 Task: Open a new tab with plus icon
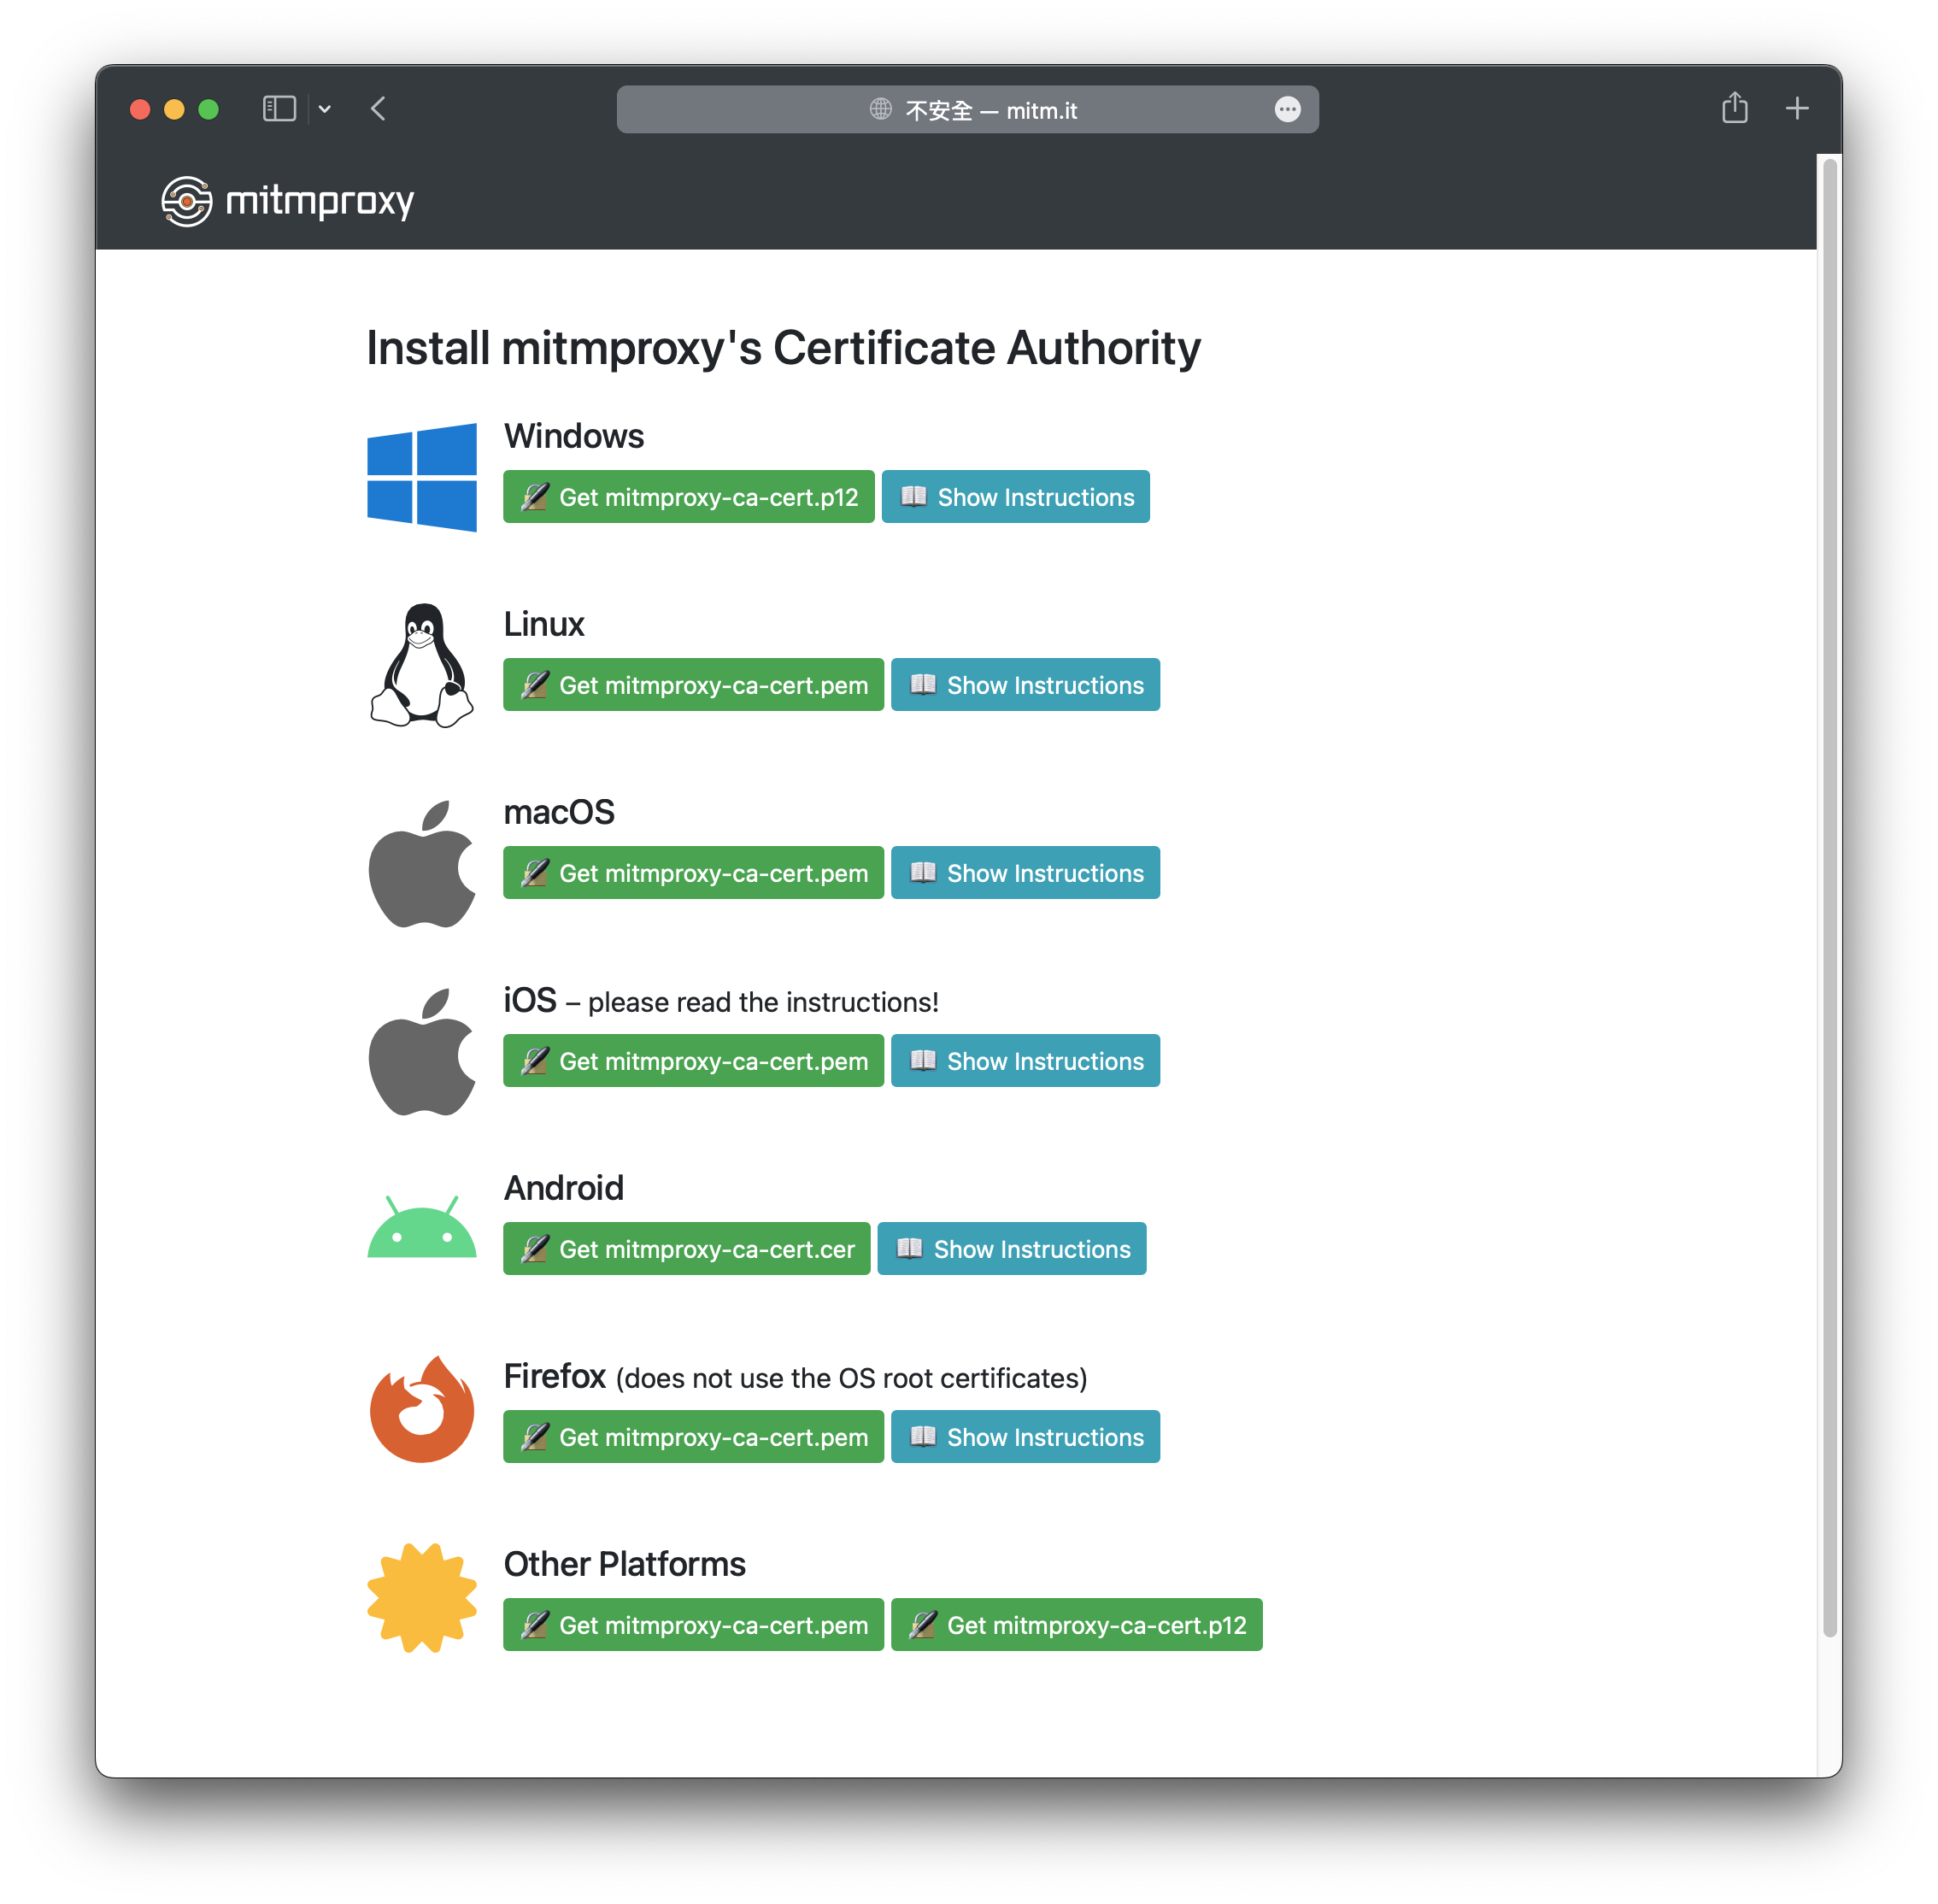[1797, 108]
